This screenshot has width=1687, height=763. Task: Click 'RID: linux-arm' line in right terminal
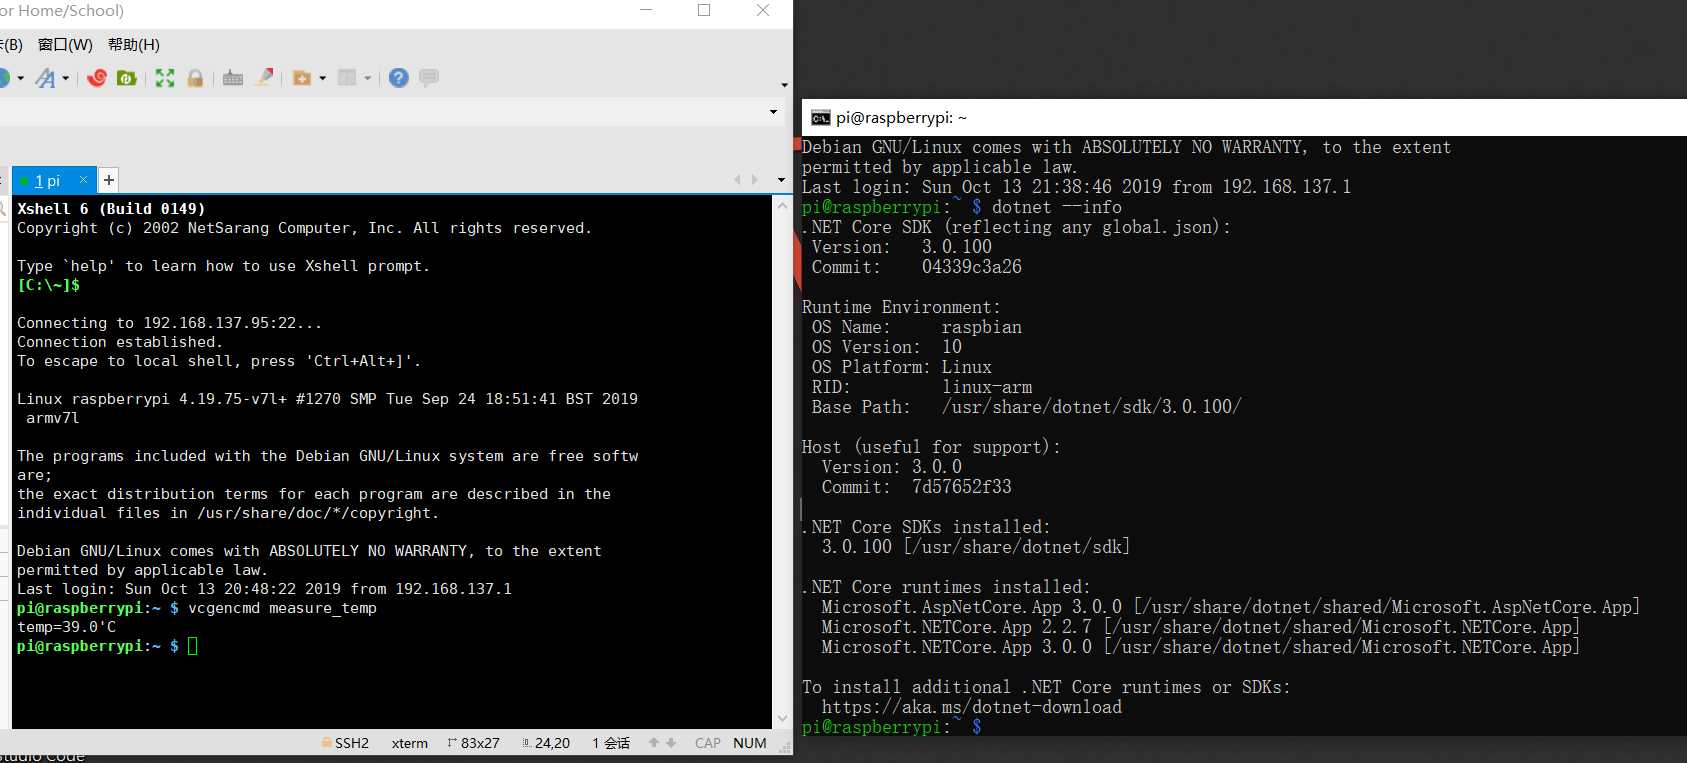pos(922,387)
